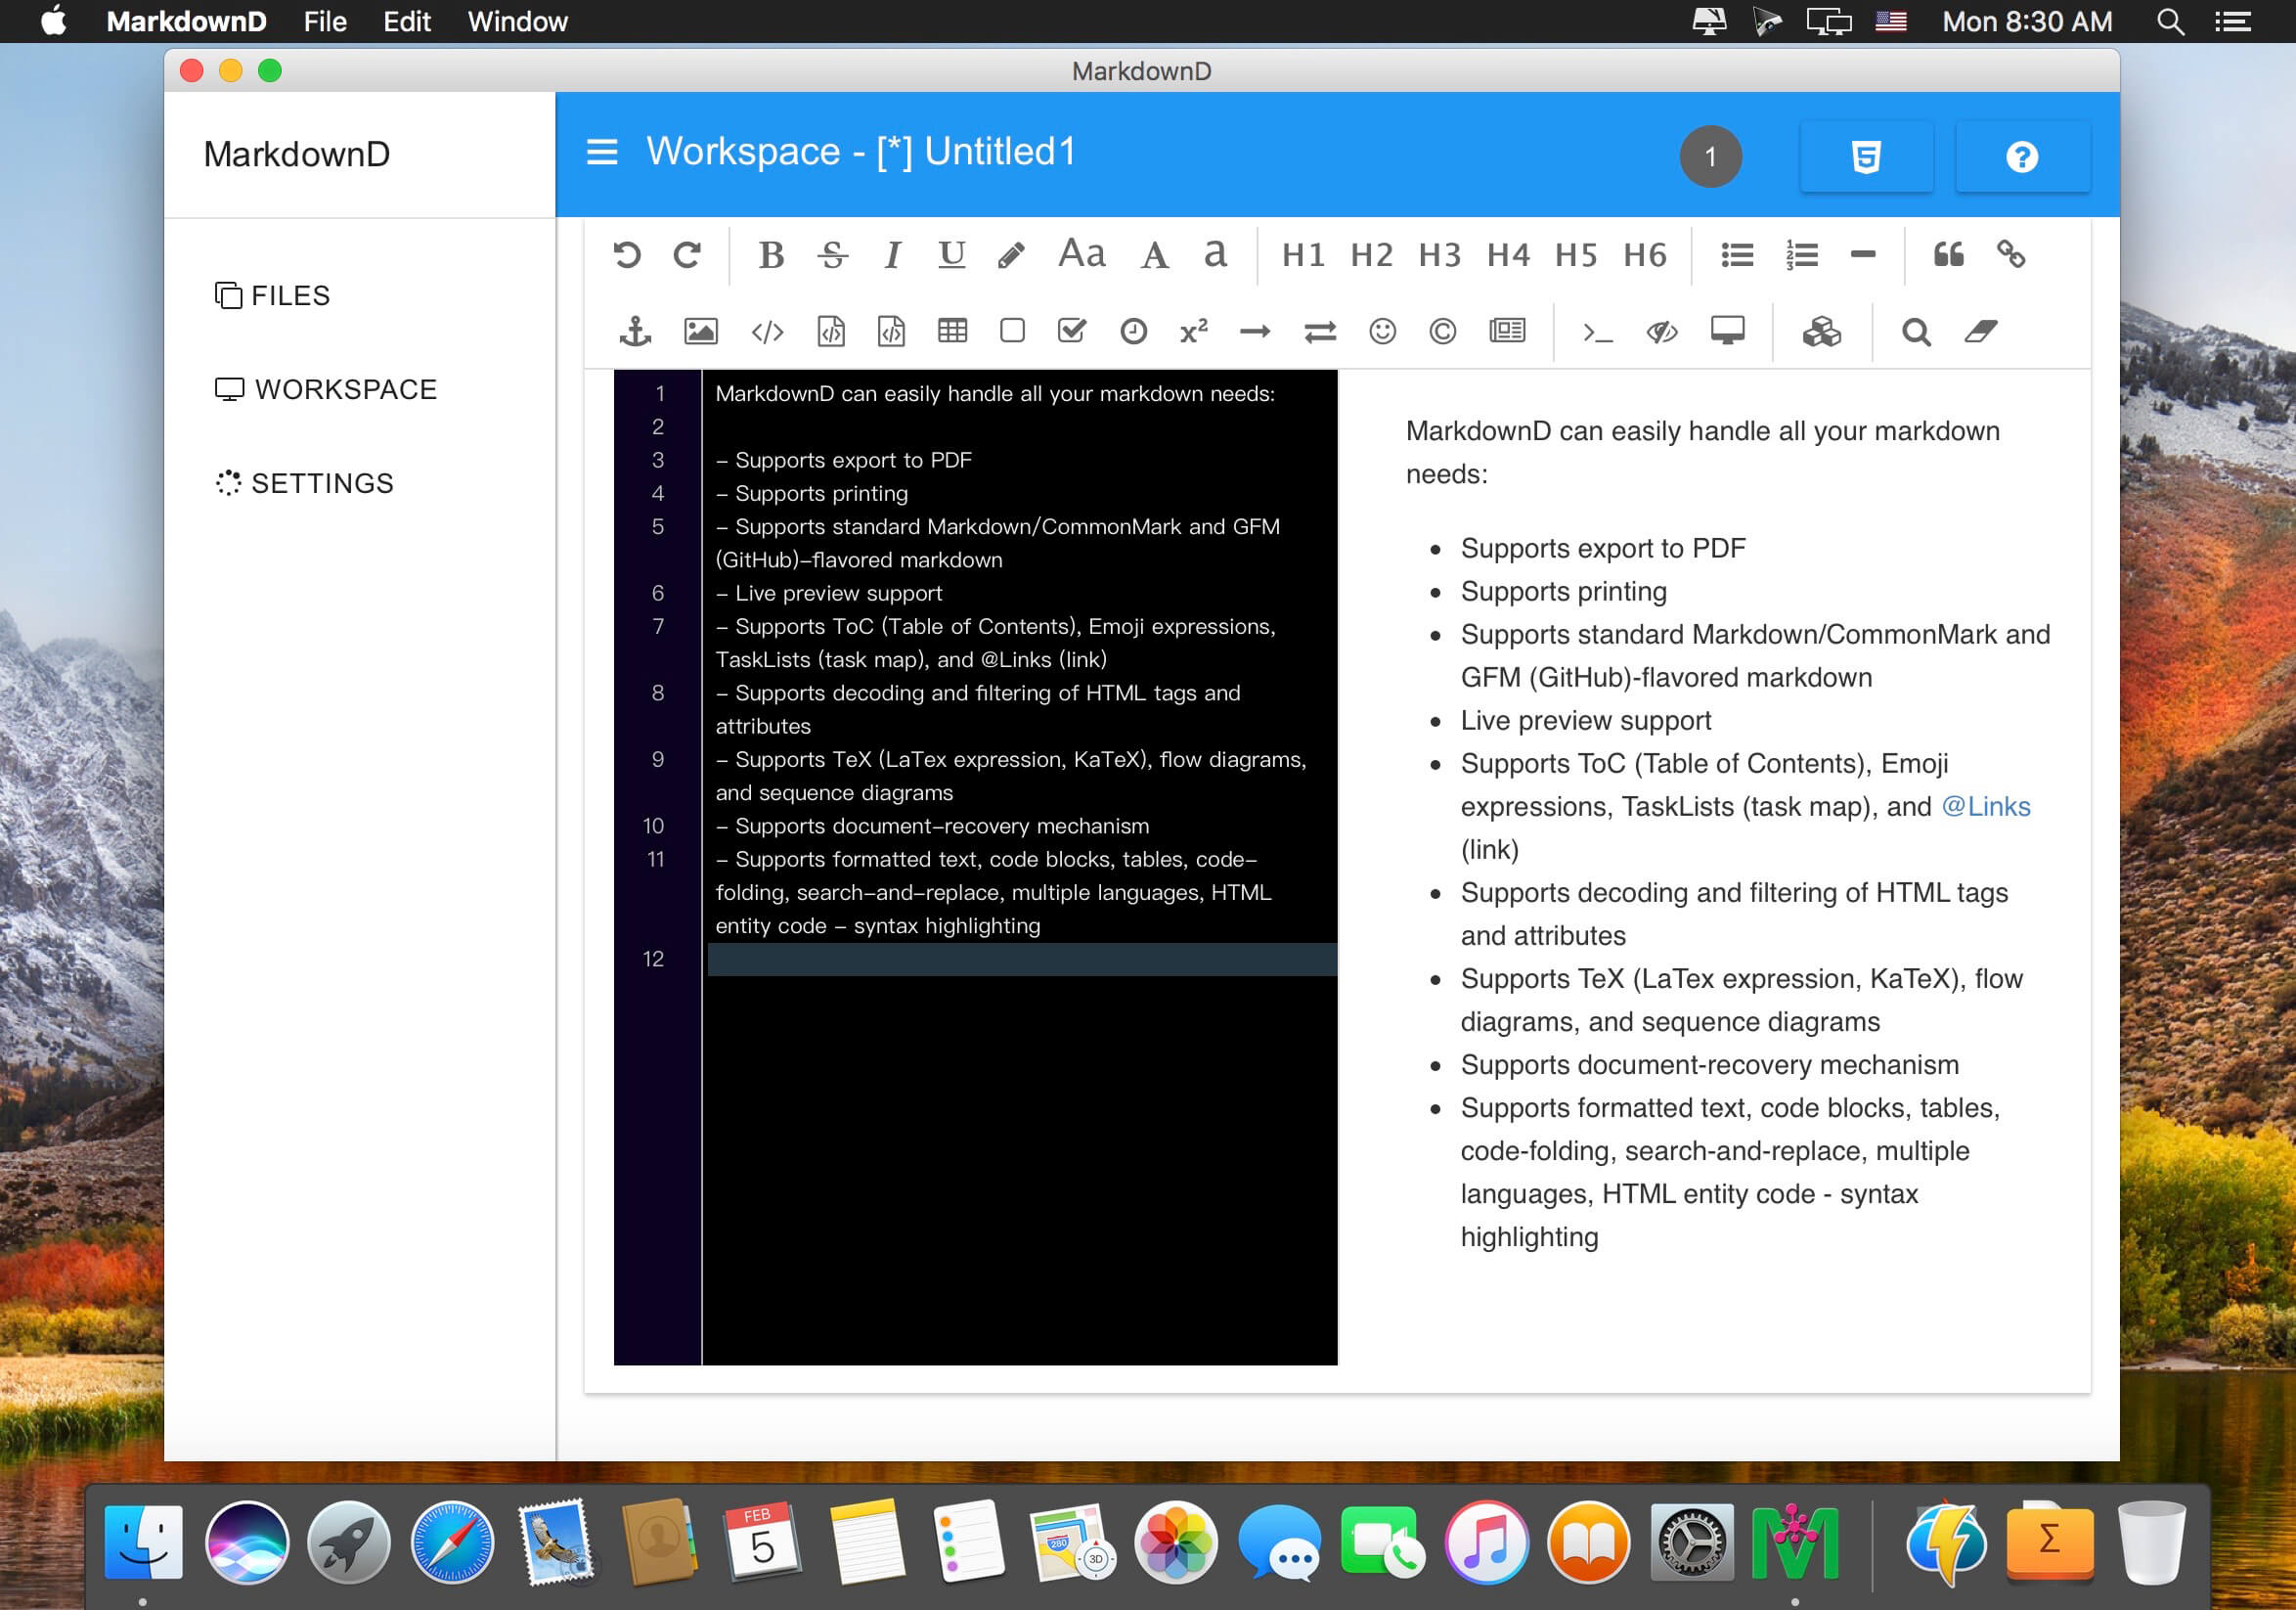Screen dimensions: 2296x1610
Task: Insert an unordered bullet list
Action: [x=1737, y=255]
